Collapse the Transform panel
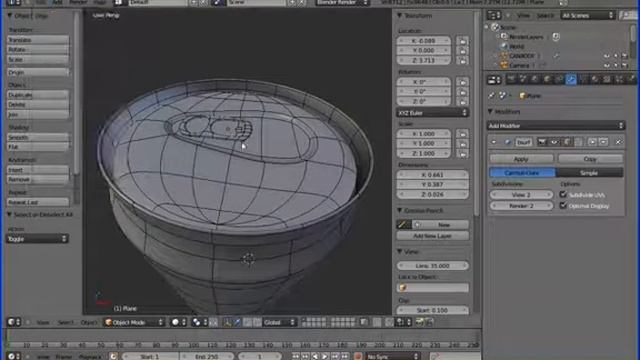The image size is (640, 360). point(400,16)
